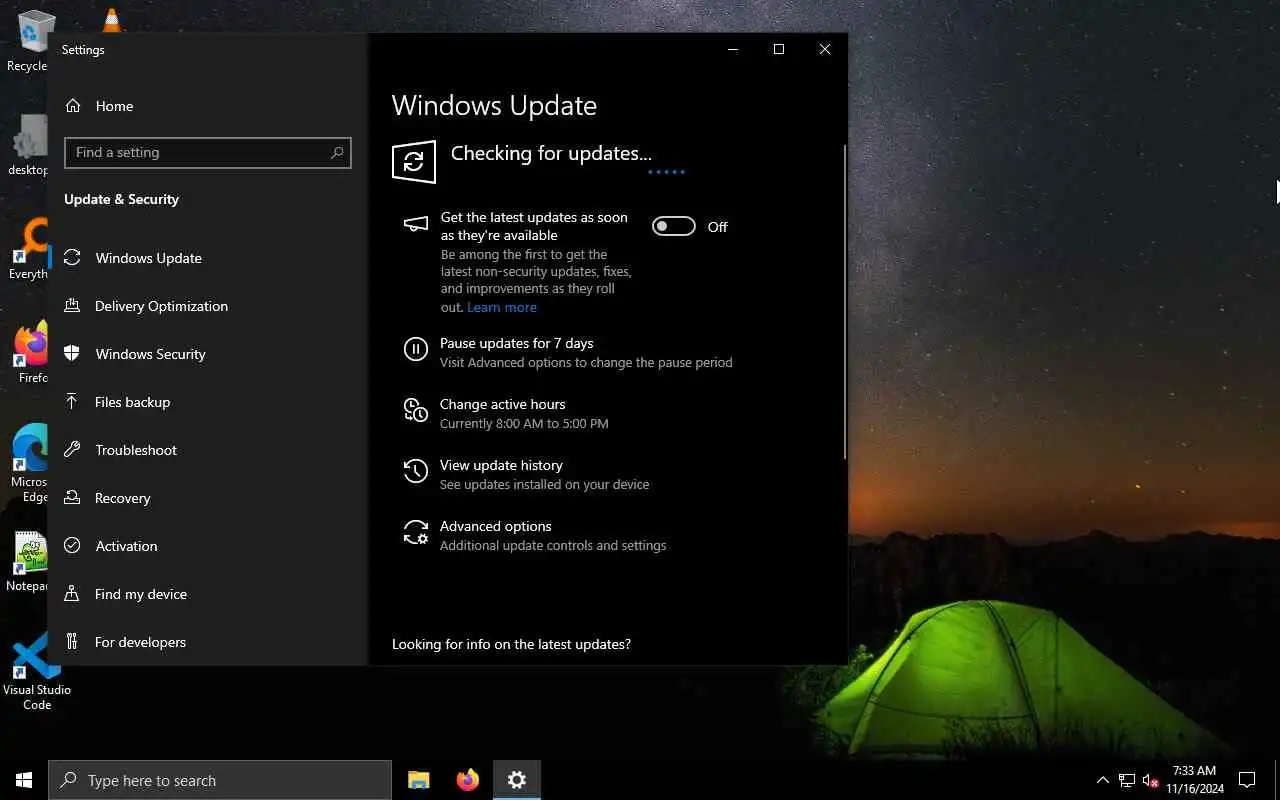
Task: Click View update history
Action: pyautogui.click(x=501, y=465)
